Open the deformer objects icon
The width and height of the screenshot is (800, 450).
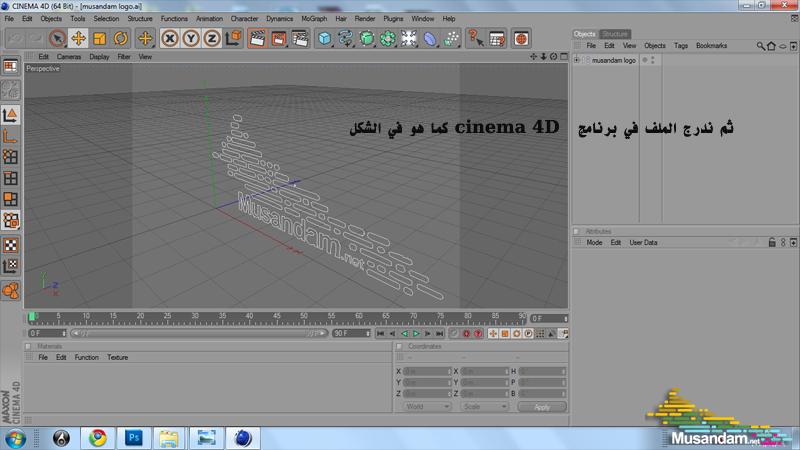[x=430, y=38]
